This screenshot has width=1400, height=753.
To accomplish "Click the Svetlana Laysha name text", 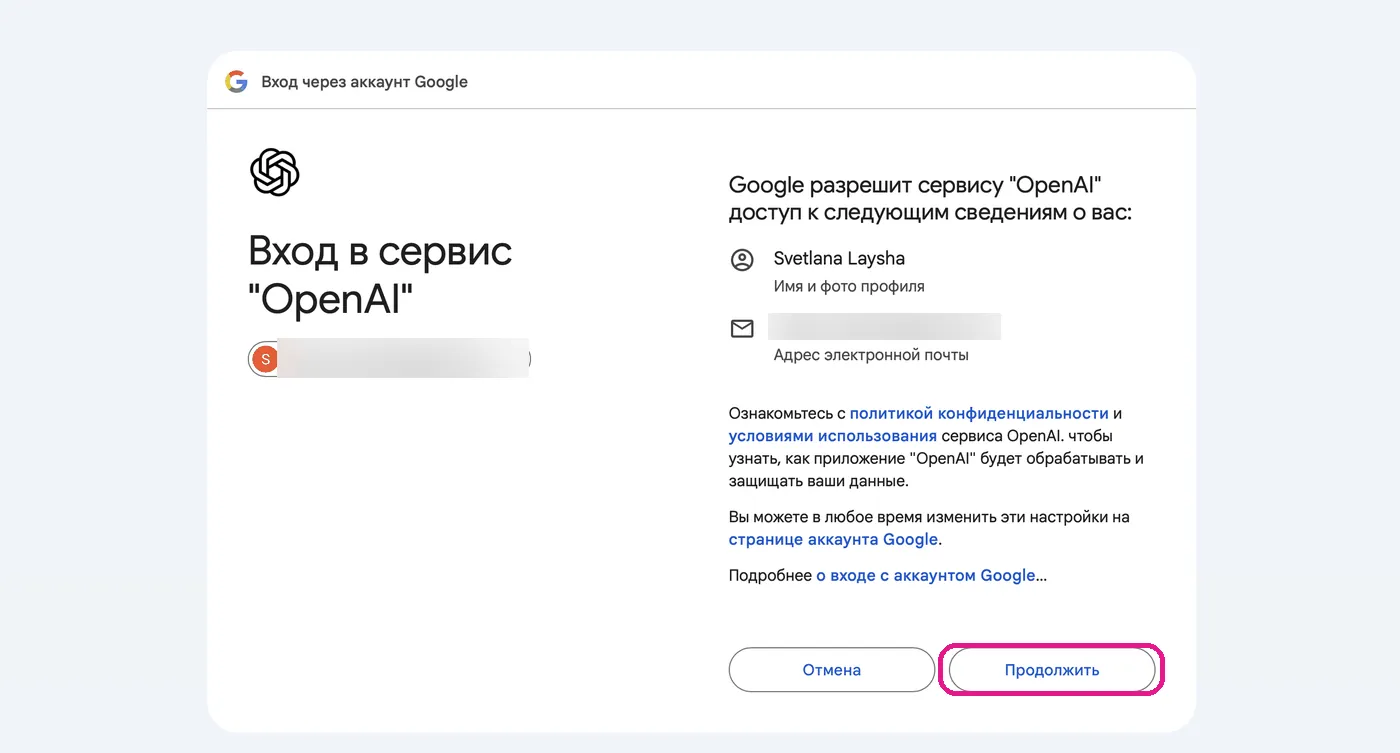I will pos(839,258).
